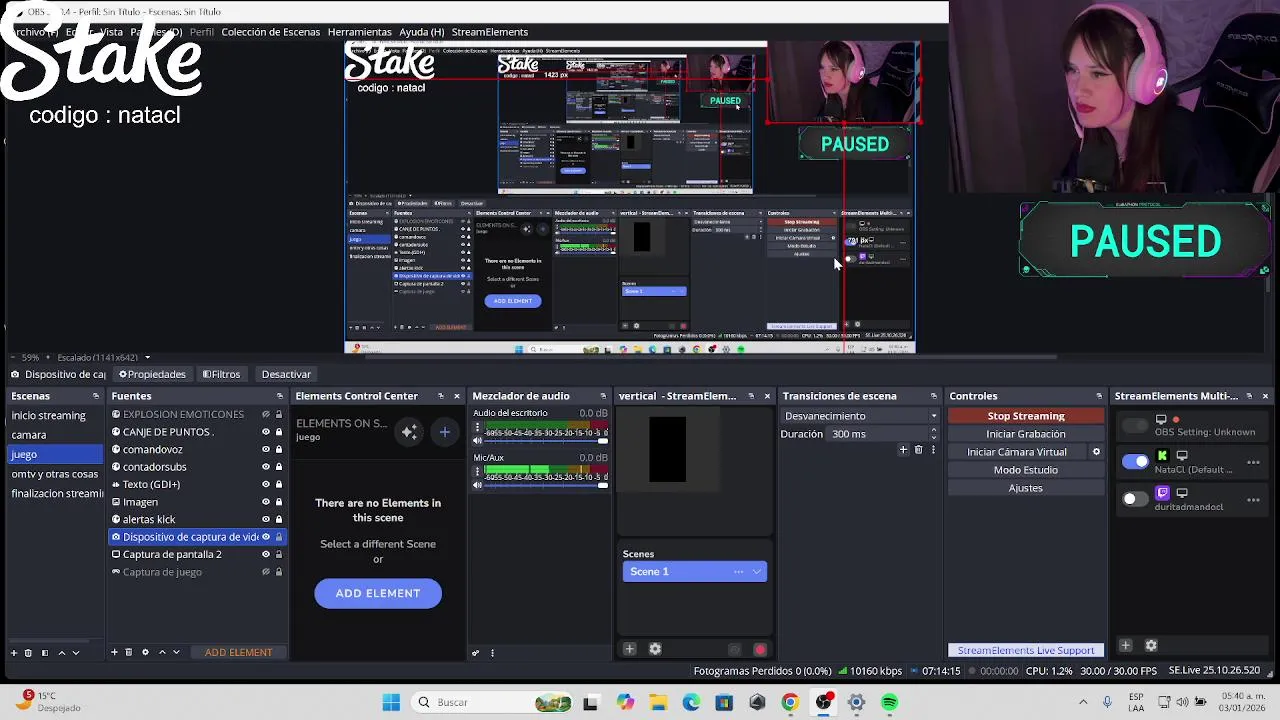1280x720 pixels.
Task: Open Scene 1 more options dots
Action: coord(739,572)
